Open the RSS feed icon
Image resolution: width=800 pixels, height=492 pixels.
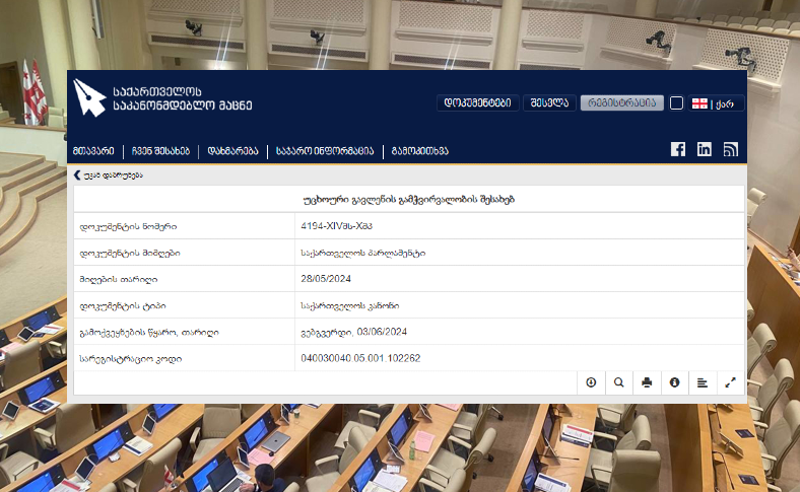731,149
